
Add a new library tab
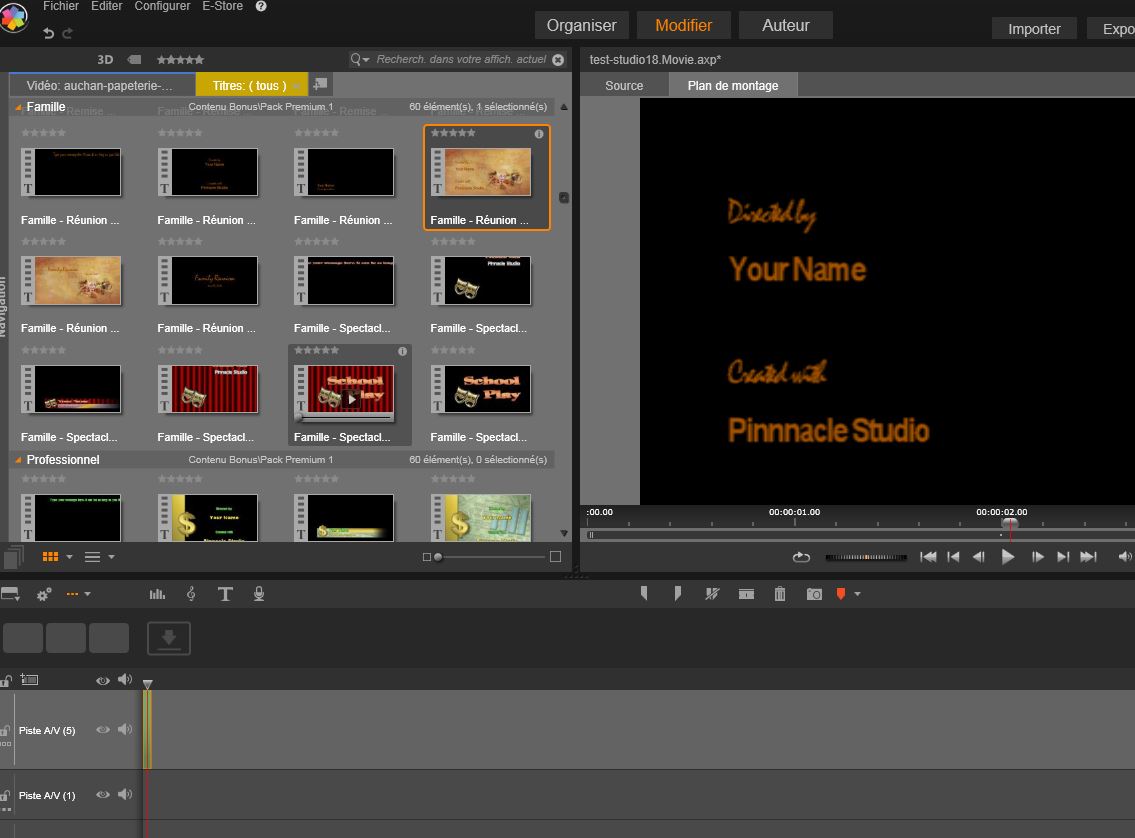pos(320,85)
